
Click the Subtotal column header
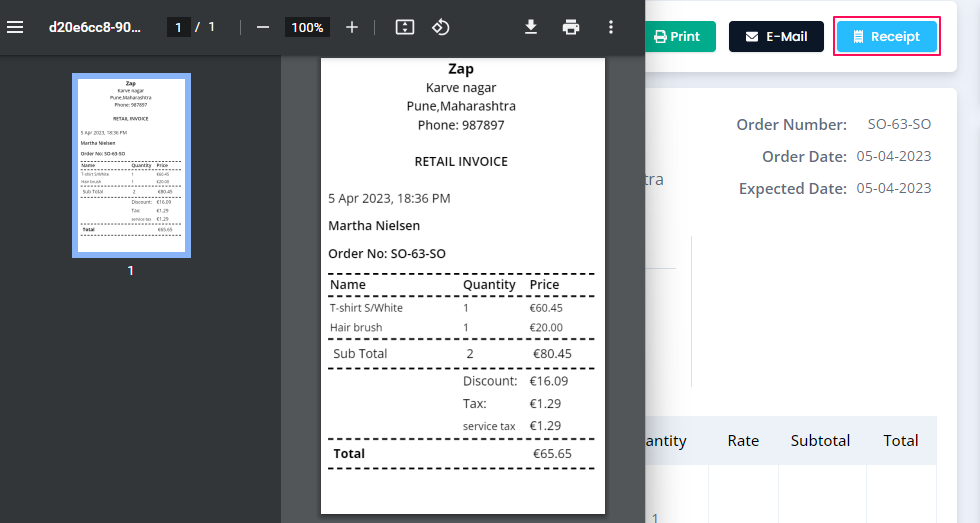820,441
